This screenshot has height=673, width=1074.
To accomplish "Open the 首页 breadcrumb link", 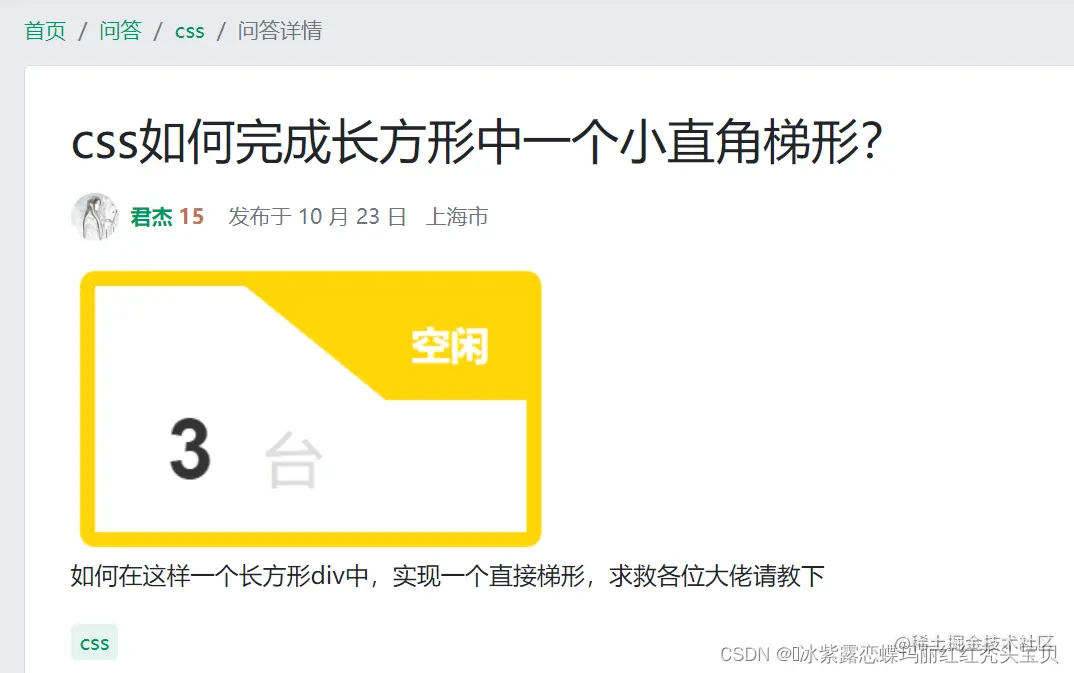I will point(45,31).
